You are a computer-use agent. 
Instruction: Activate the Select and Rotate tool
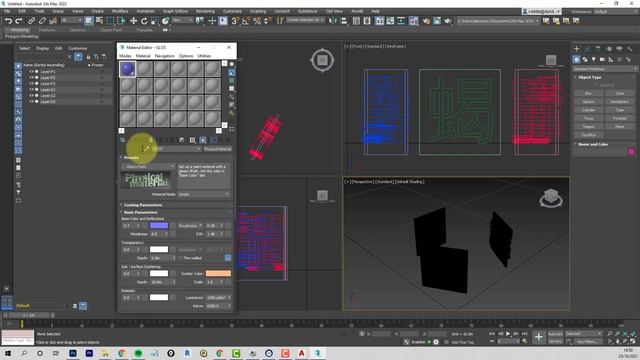click(144, 21)
